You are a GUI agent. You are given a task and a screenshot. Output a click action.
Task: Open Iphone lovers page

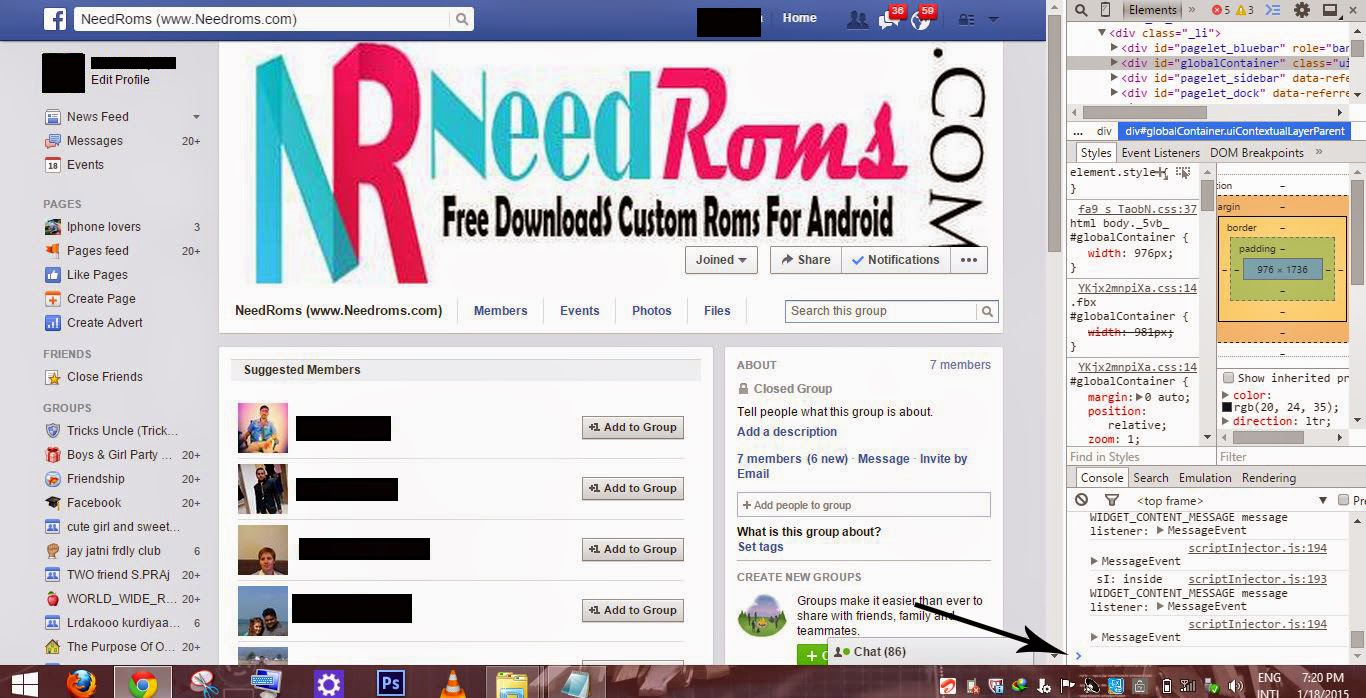(104, 227)
